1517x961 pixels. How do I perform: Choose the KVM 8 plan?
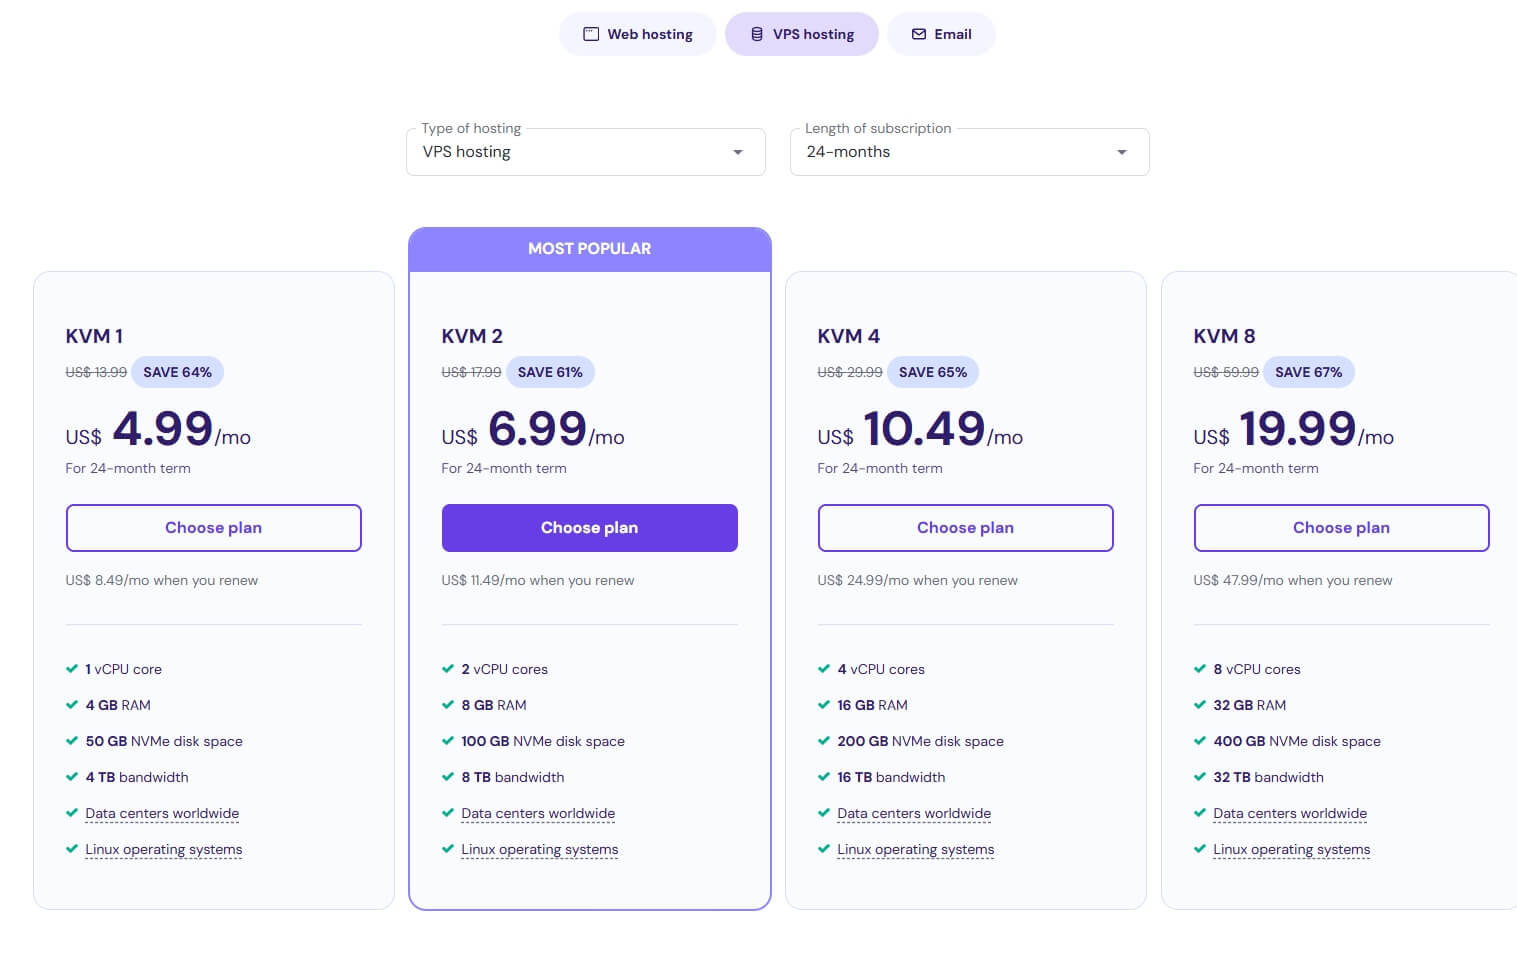(1342, 528)
